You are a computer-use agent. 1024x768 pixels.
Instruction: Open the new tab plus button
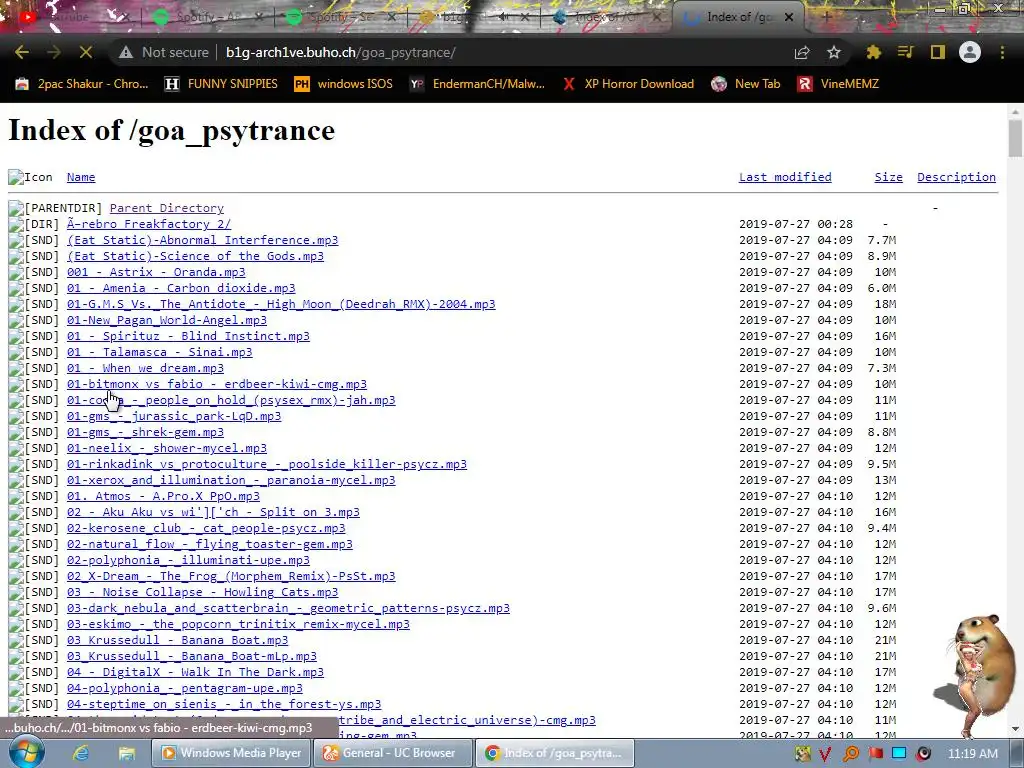click(x=827, y=17)
